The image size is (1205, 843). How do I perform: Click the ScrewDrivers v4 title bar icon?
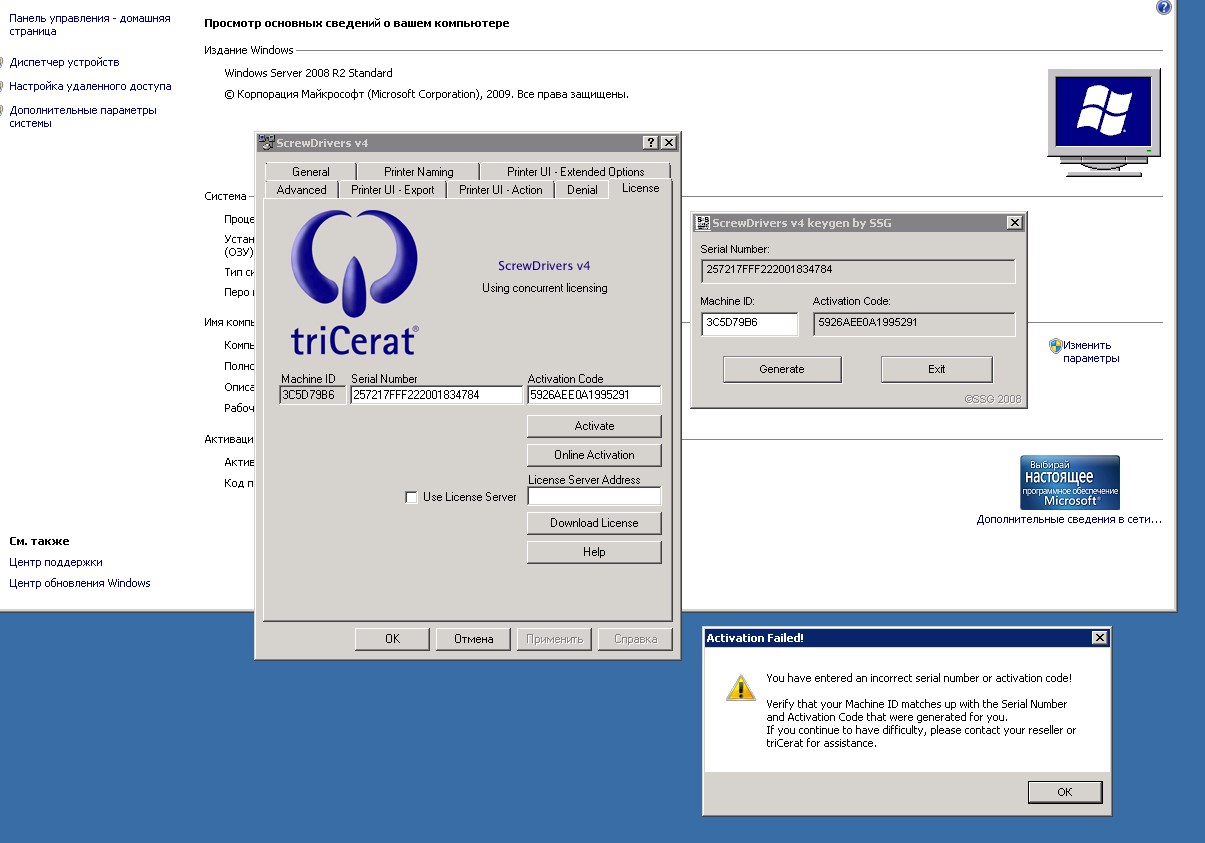[x=266, y=142]
